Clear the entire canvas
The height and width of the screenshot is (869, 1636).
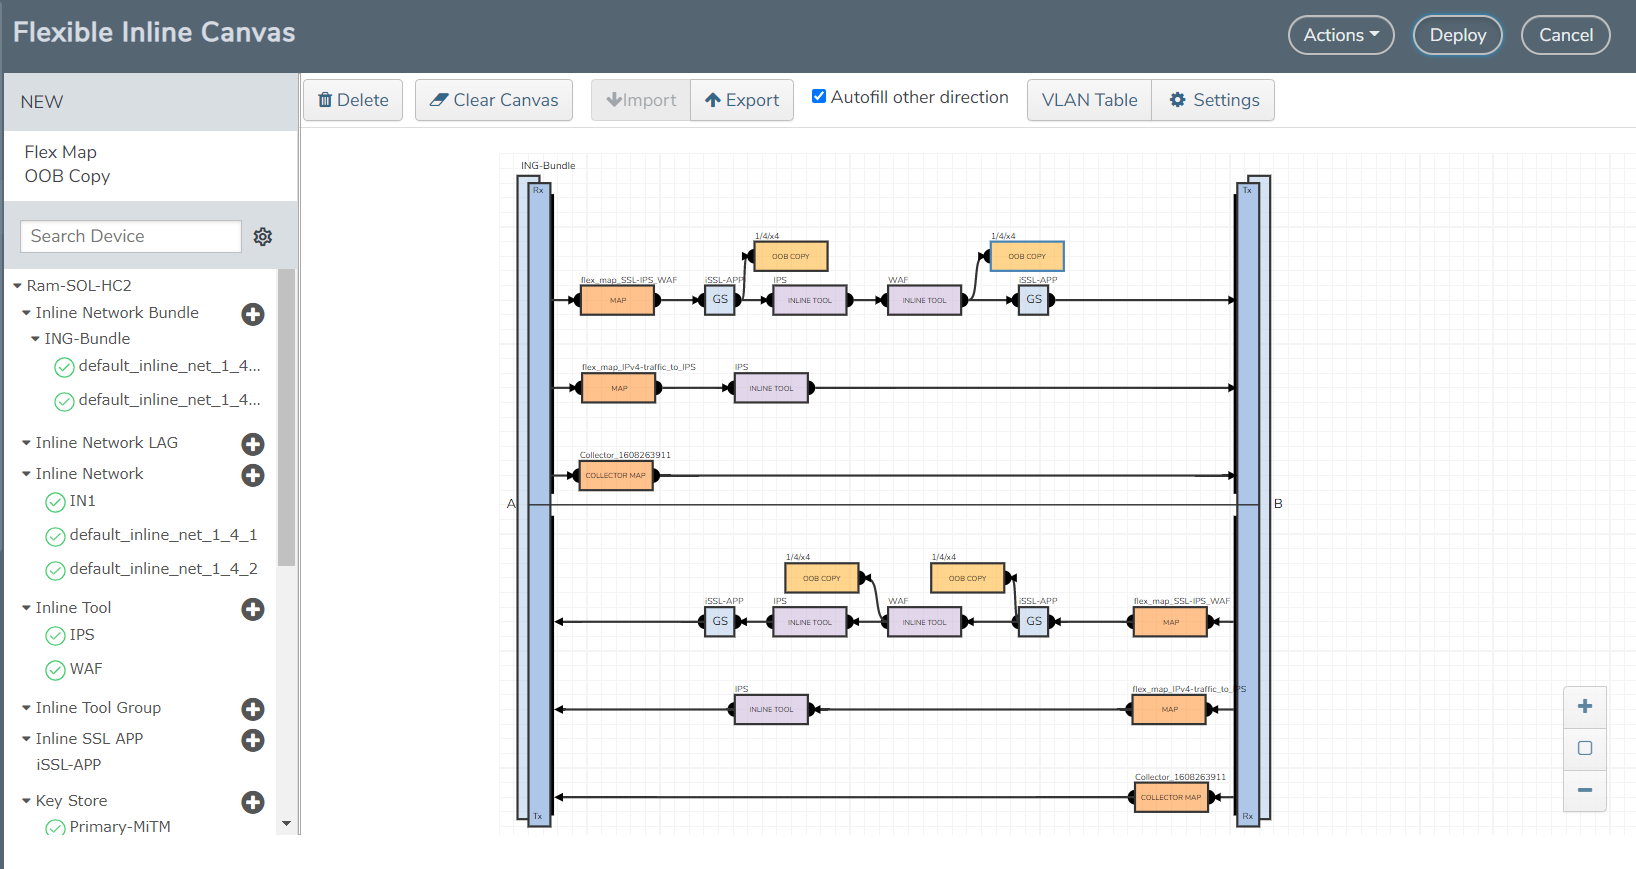tap(494, 100)
